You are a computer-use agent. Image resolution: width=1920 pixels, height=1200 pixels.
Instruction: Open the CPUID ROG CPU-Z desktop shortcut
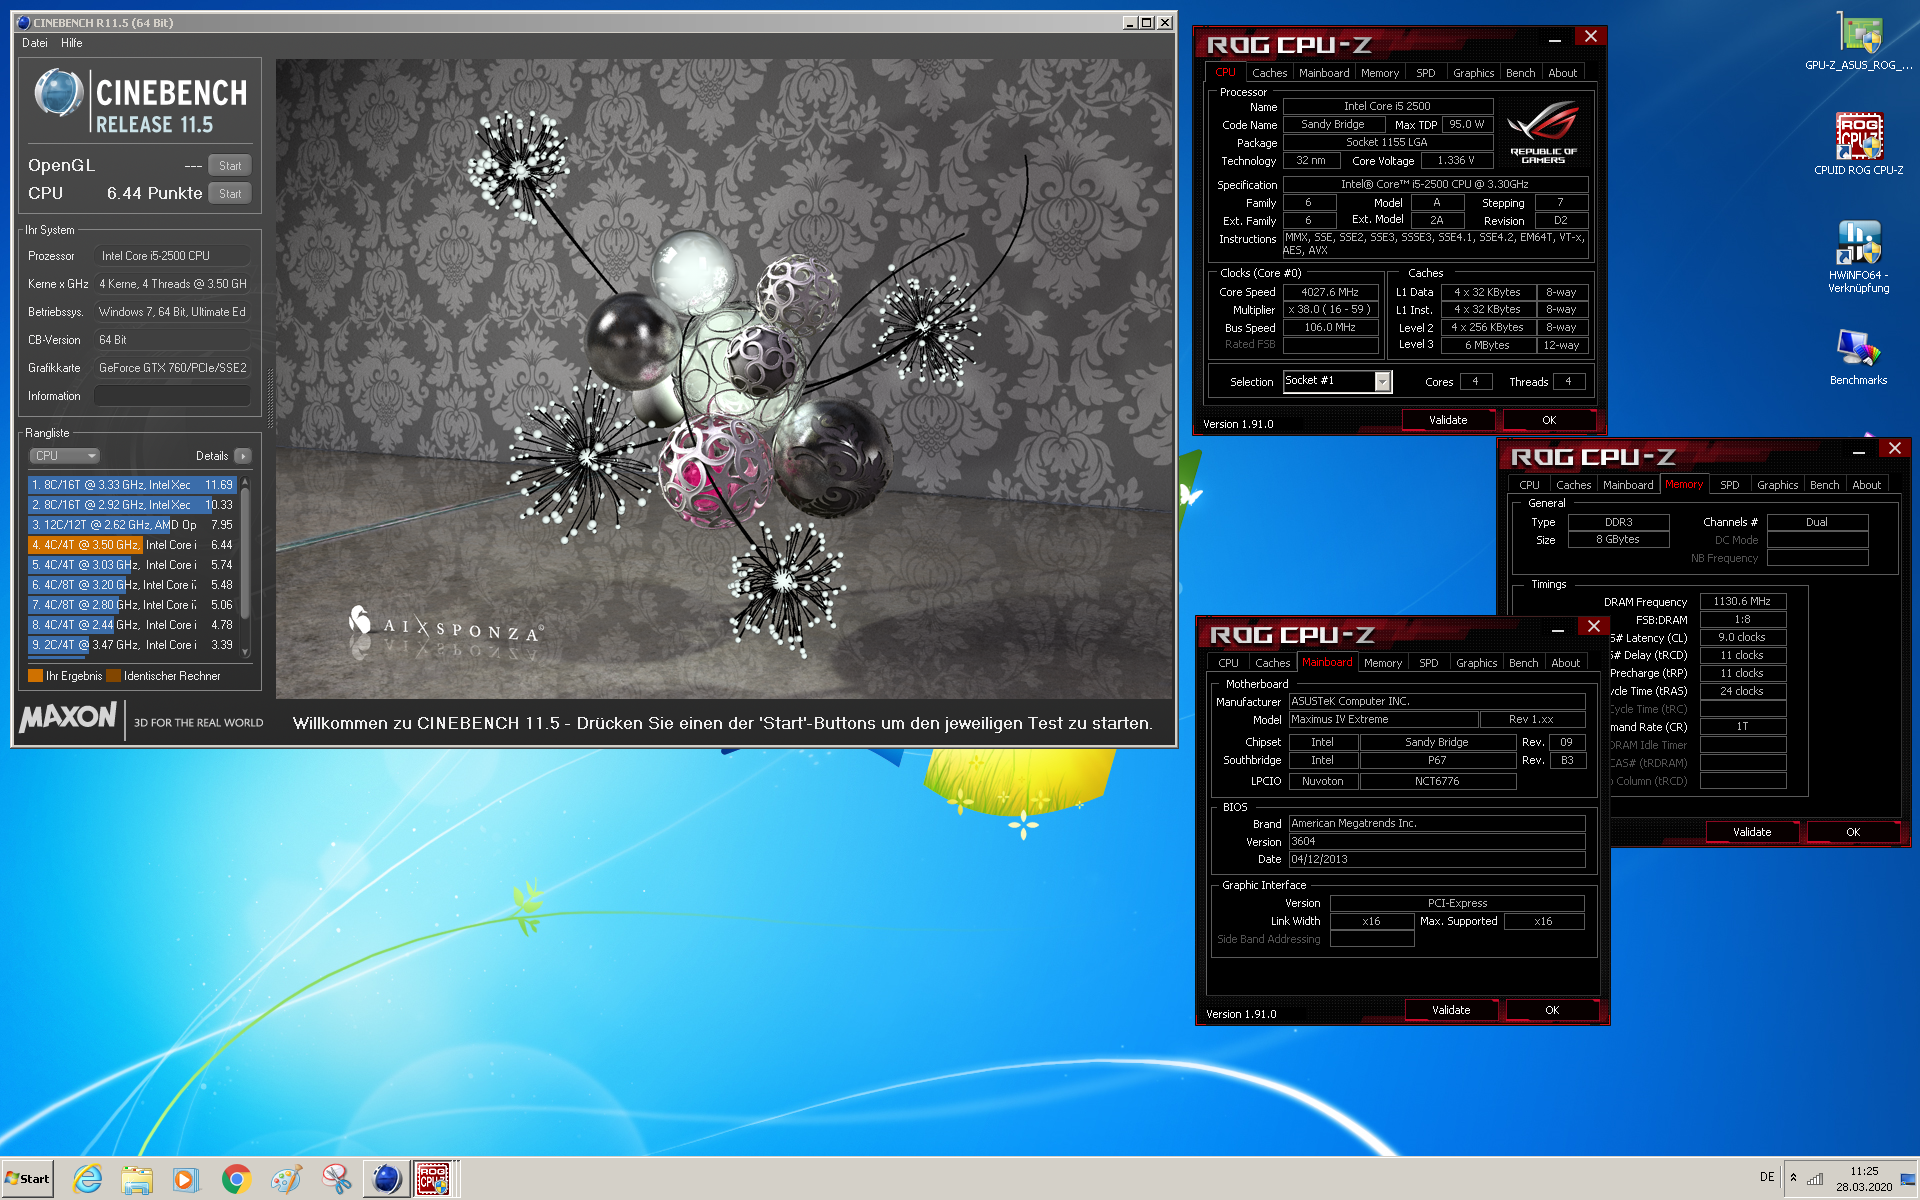pos(1859,144)
